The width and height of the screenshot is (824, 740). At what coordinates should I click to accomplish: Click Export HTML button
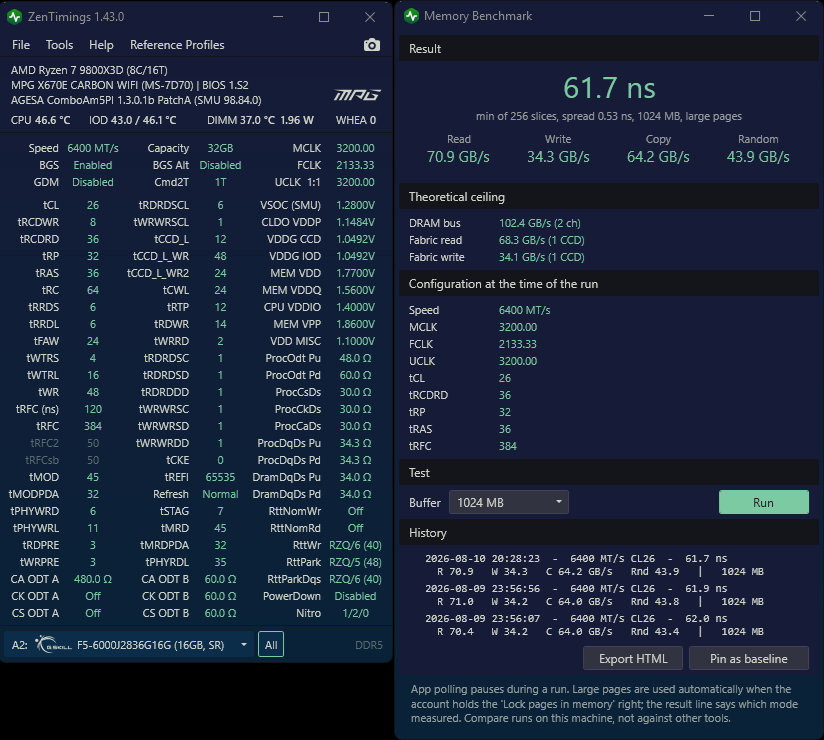coord(633,659)
